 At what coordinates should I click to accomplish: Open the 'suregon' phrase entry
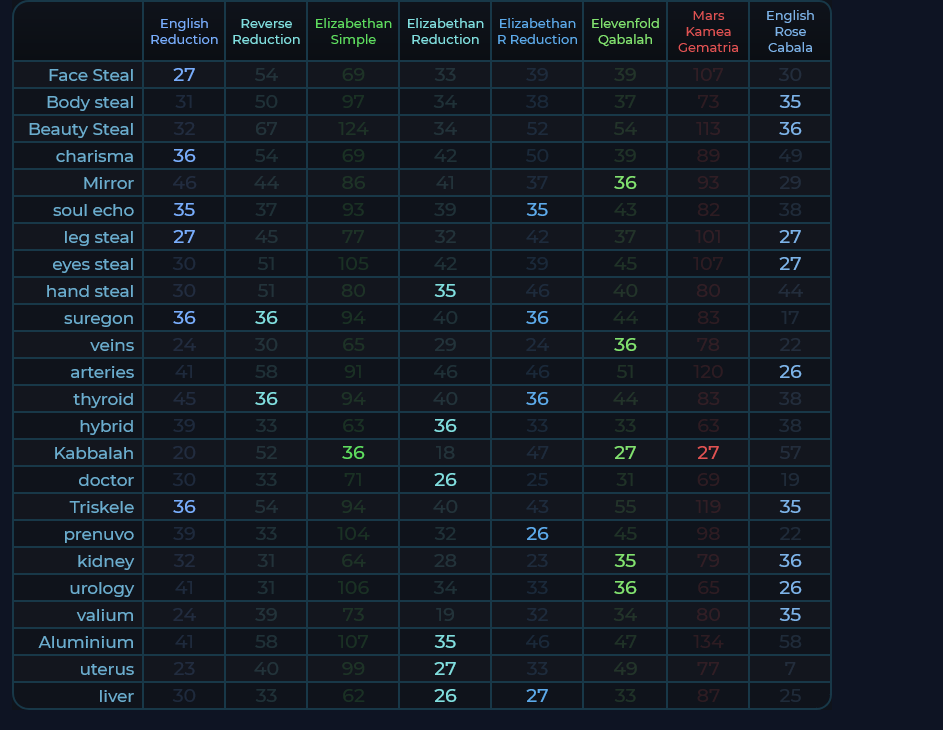[x=98, y=318]
